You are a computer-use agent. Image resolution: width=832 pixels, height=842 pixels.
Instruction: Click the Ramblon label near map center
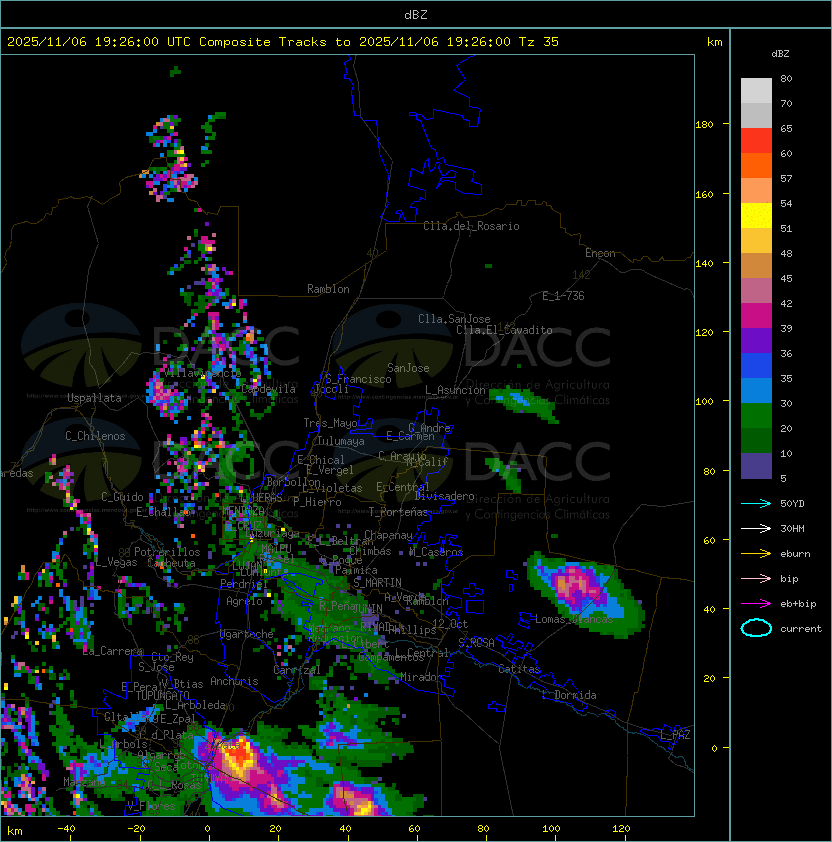pos(328,289)
